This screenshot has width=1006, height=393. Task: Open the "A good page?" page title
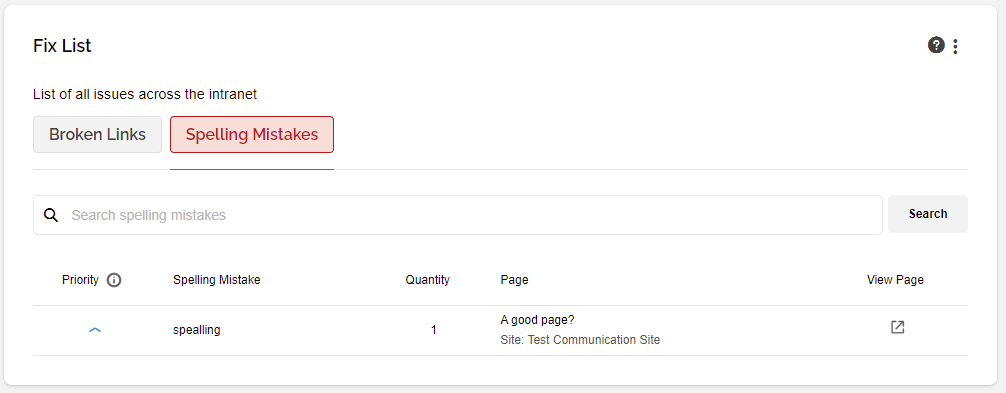537,320
